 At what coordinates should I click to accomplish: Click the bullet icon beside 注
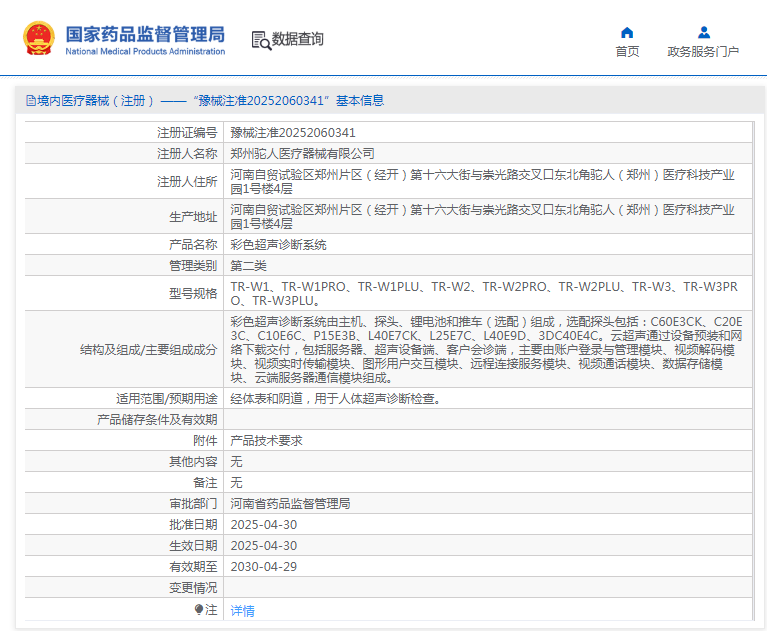199,609
